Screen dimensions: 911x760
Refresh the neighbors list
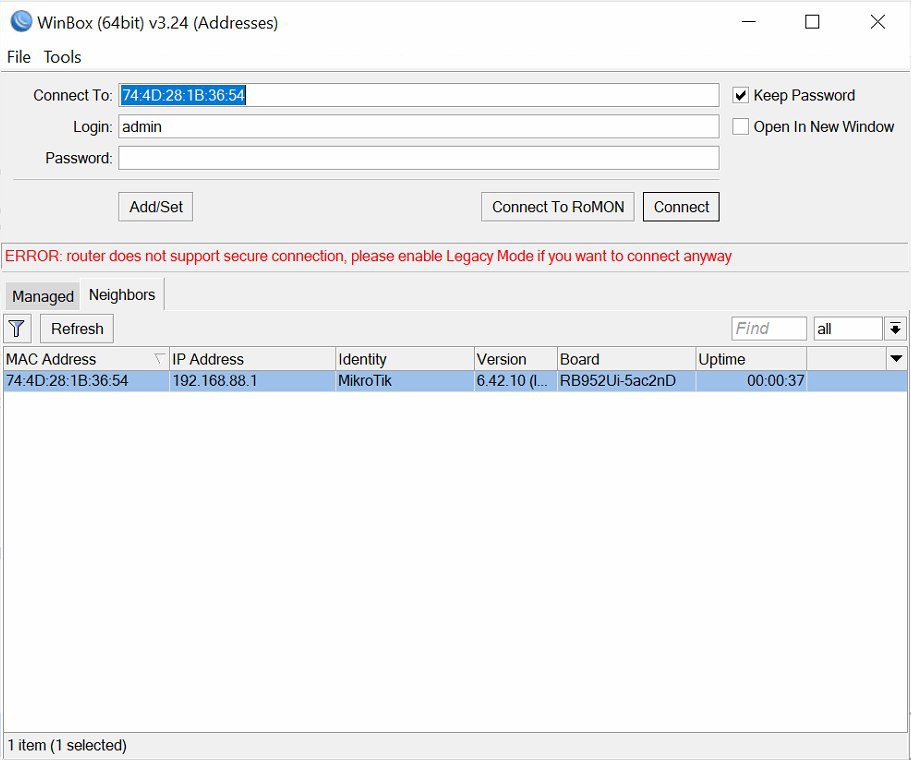[x=77, y=329]
